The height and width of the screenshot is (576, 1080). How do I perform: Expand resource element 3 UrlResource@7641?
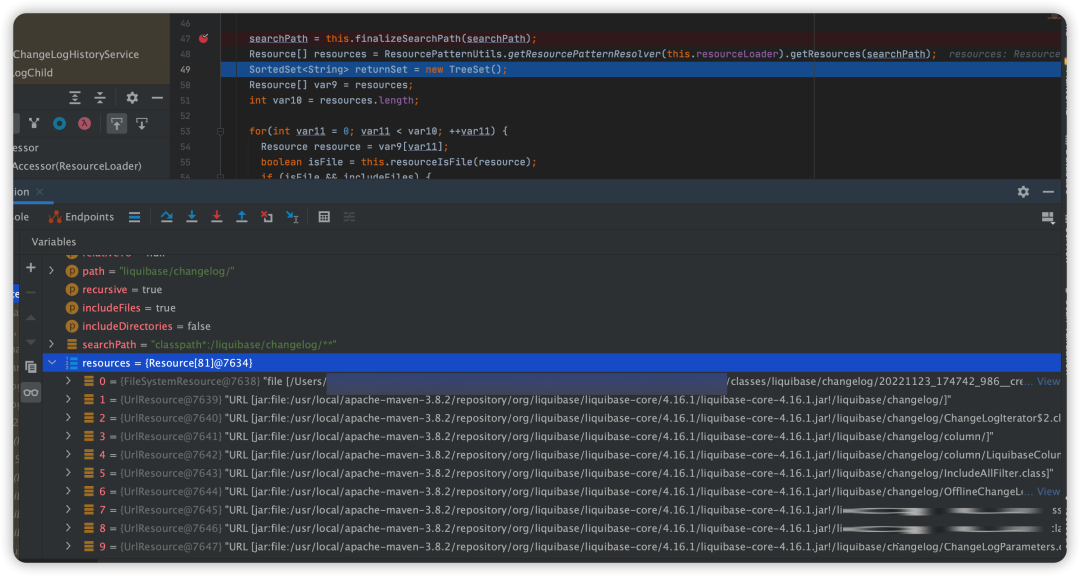(68, 436)
